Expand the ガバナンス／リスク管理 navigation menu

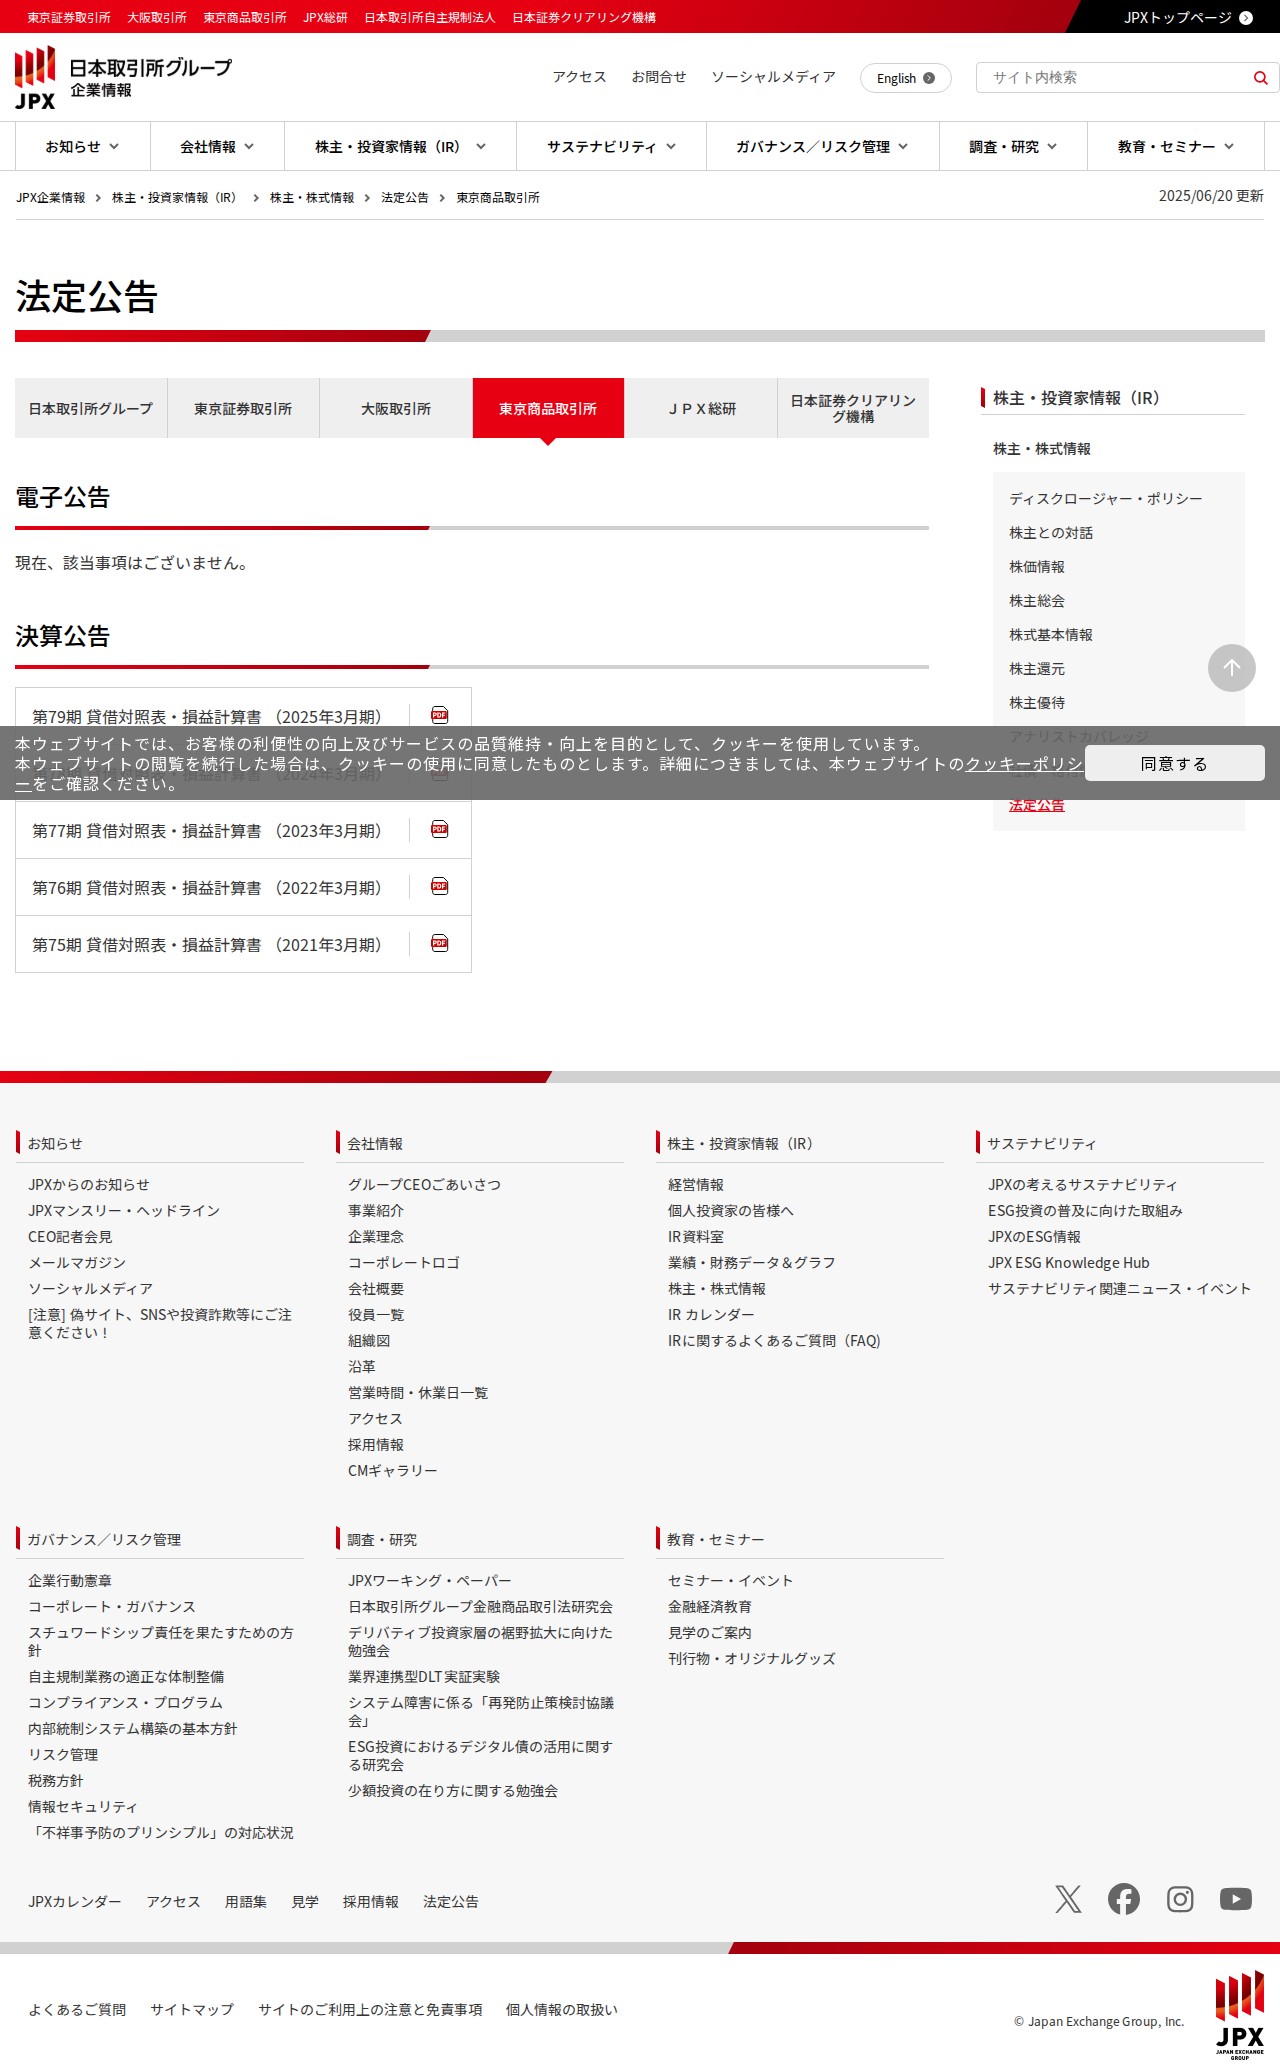coord(822,147)
